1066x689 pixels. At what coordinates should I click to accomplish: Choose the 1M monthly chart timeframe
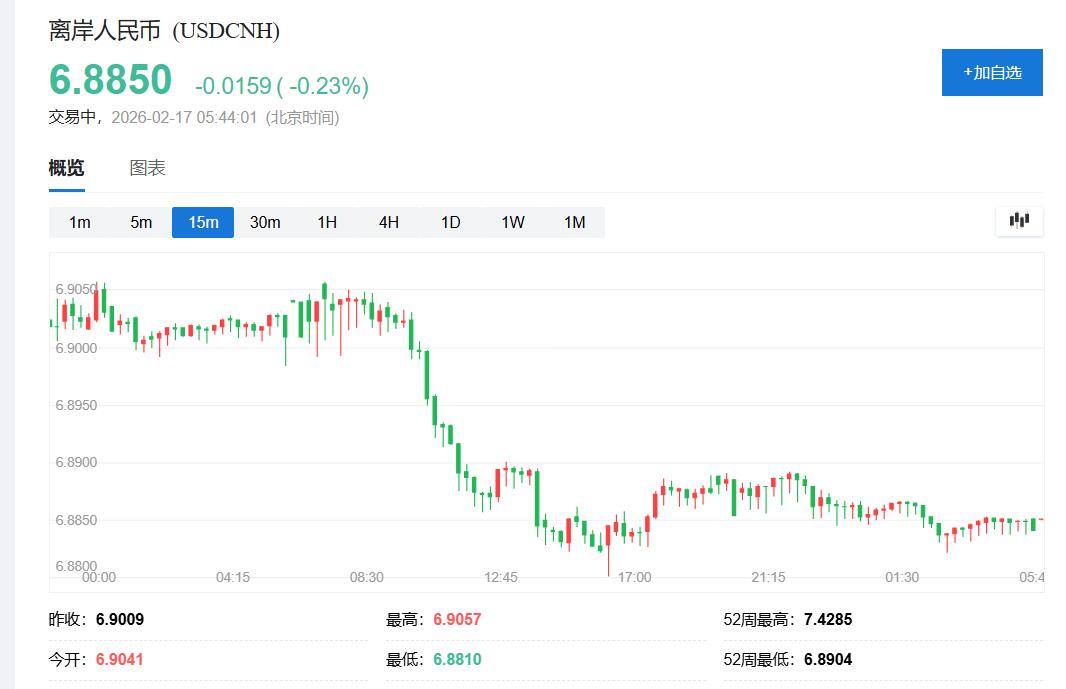click(574, 222)
